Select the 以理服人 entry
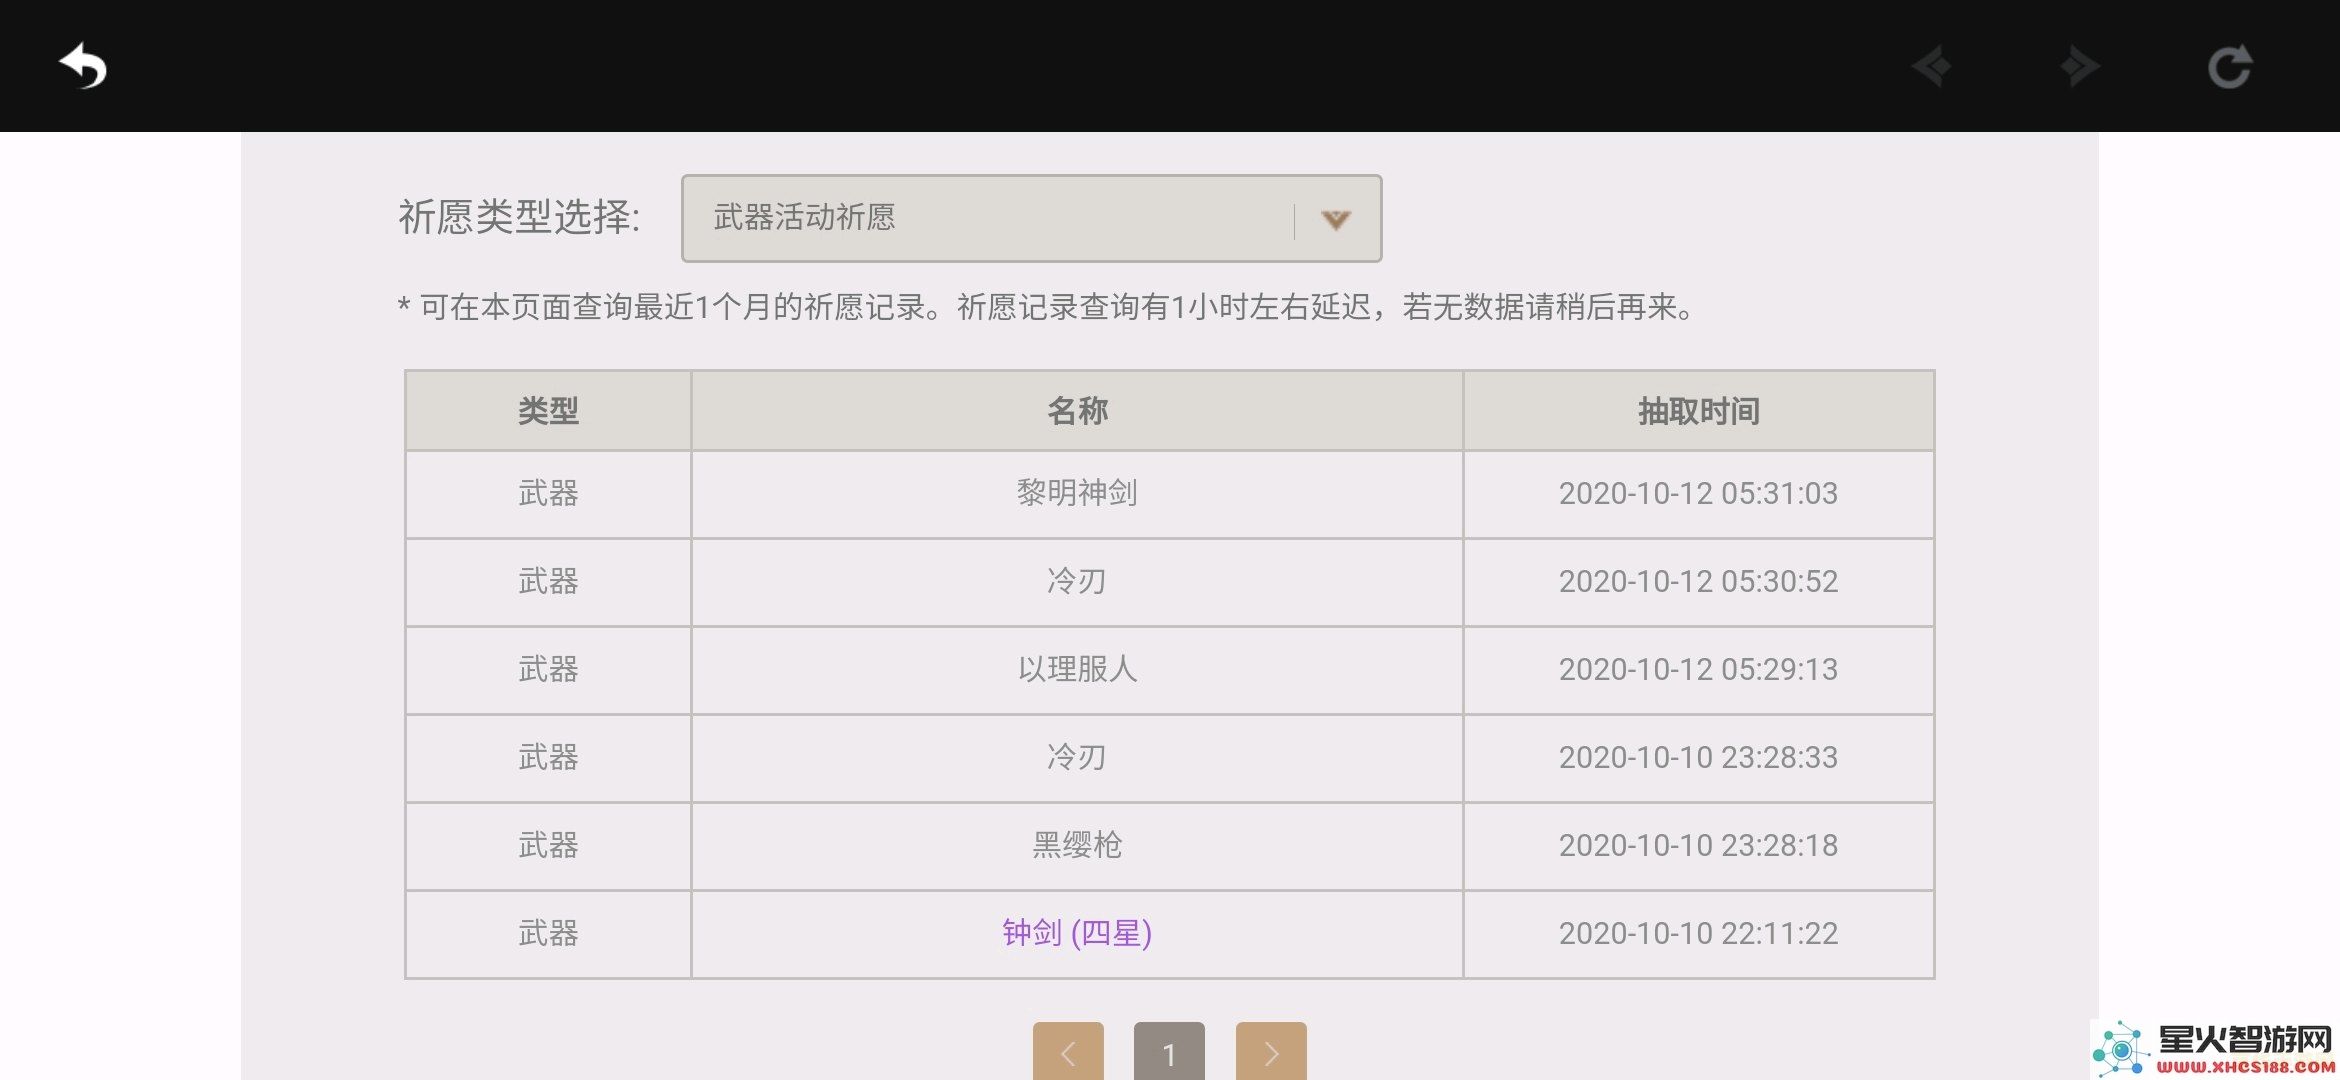Image resolution: width=2340 pixels, height=1080 pixels. [1077, 669]
